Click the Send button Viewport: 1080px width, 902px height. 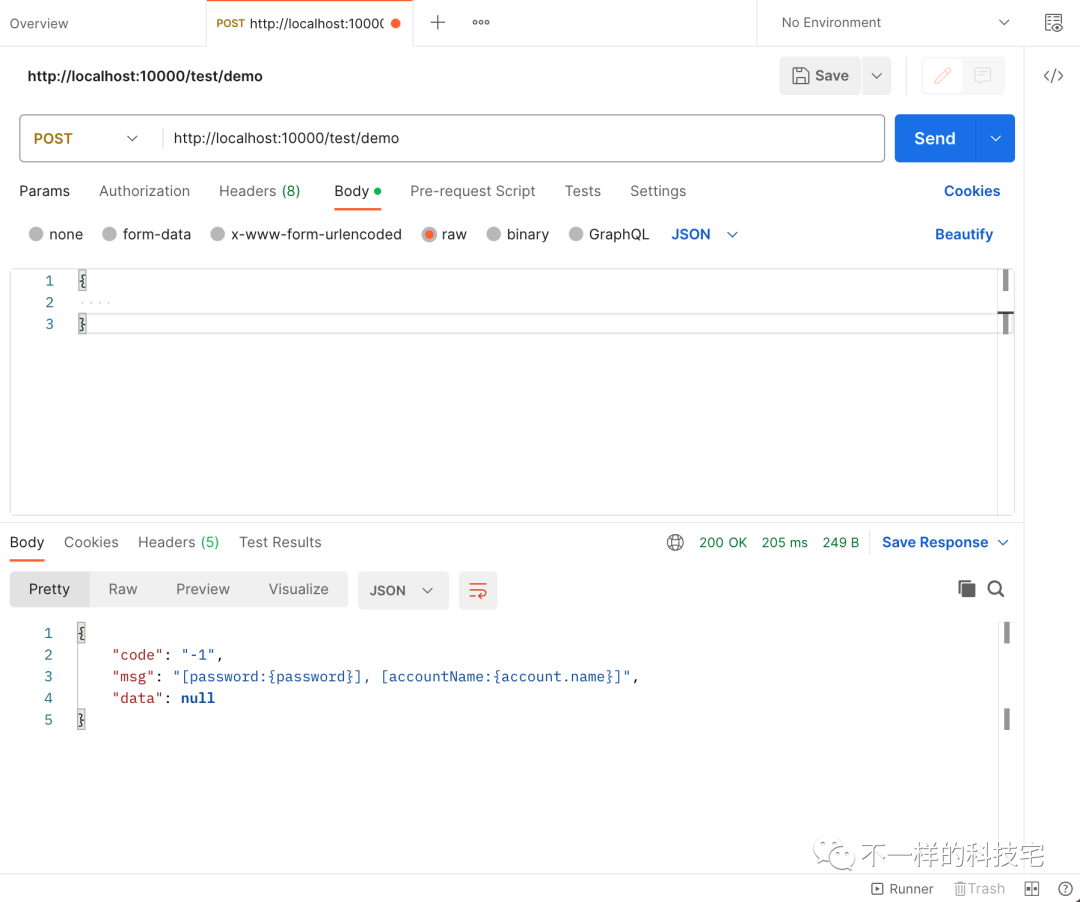click(933, 138)
